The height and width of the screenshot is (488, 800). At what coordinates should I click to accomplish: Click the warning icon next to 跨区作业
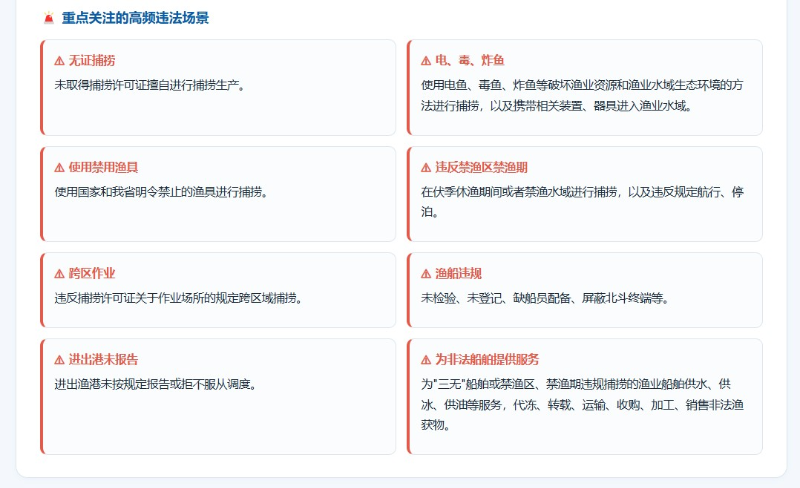pos(59,274)
